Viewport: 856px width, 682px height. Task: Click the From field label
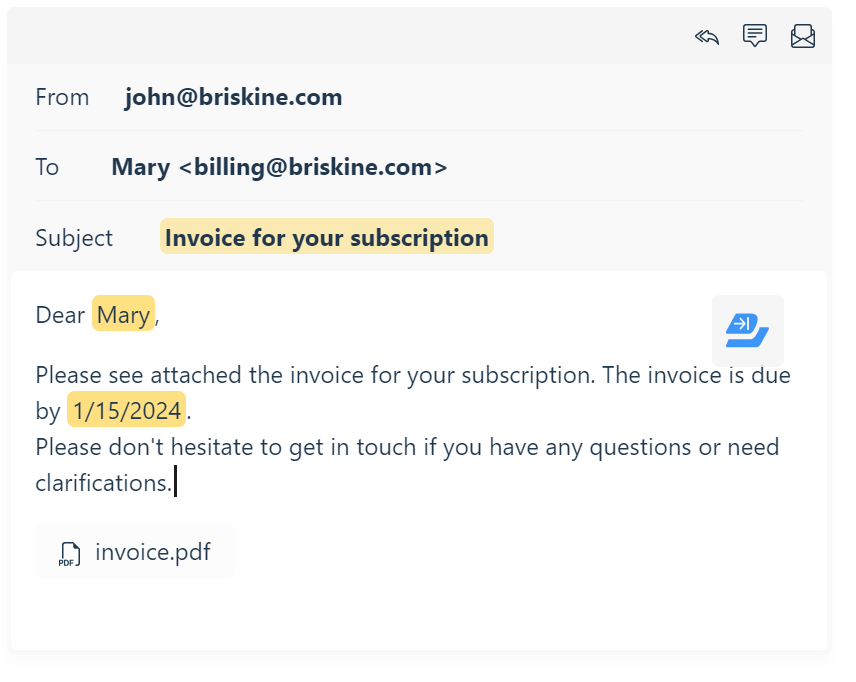[62, 97]
